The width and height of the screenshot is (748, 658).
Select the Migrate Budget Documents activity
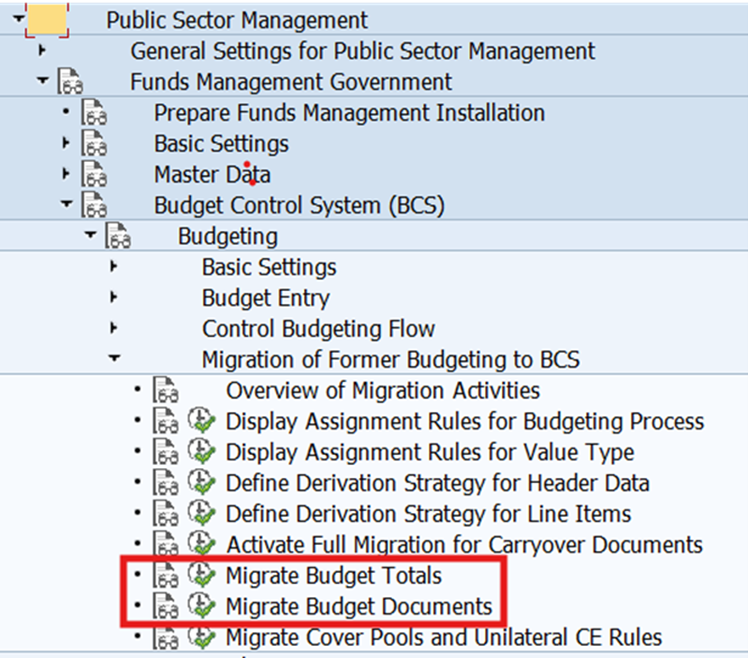[359, 607]
